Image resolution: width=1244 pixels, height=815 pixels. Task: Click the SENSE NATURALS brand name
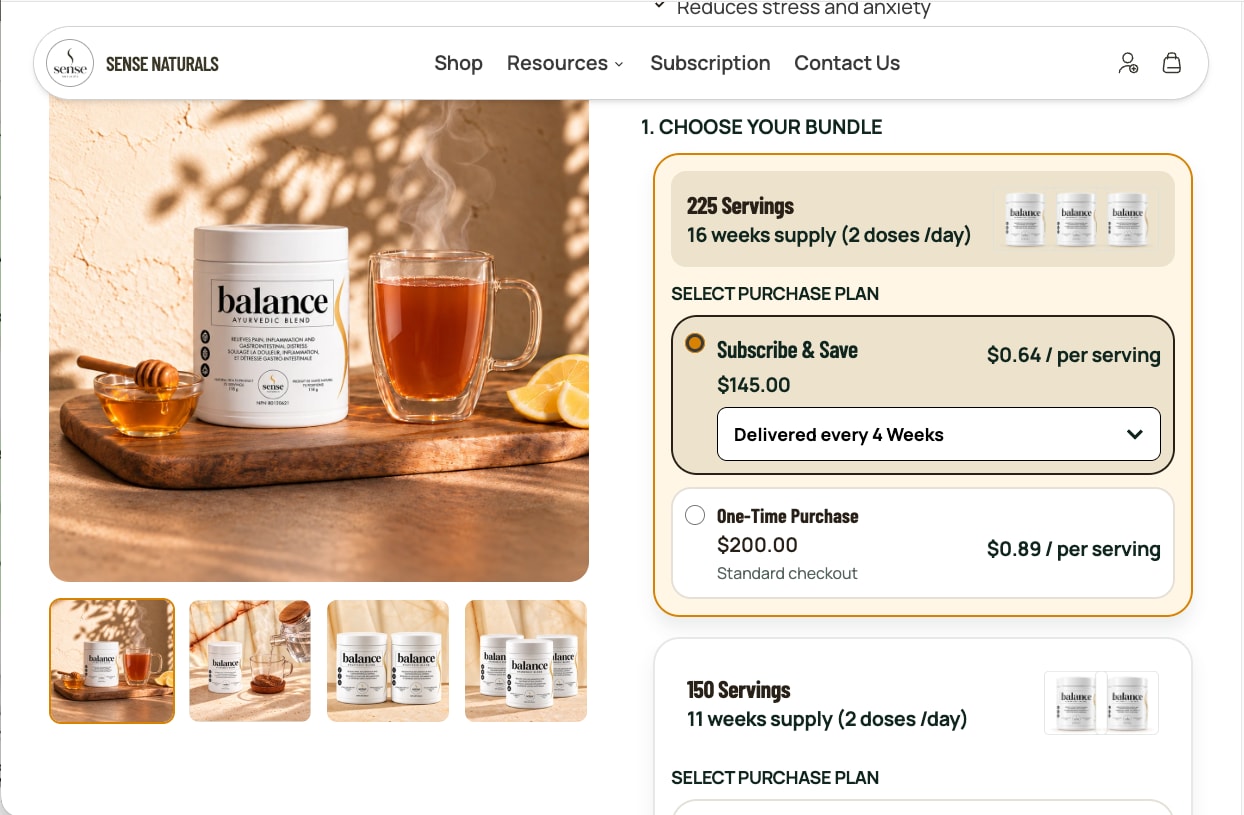pyautogui.click(x=162, y=64)
